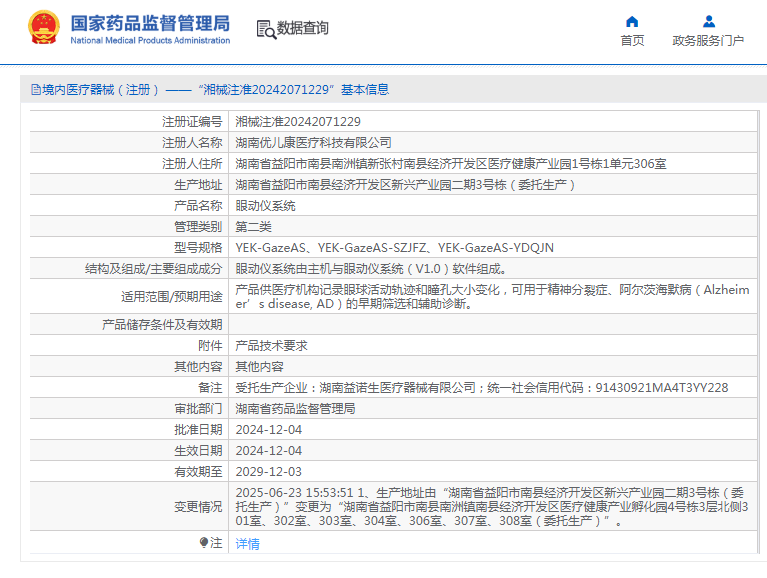Click the 管理类别 label

pos(198,227)
